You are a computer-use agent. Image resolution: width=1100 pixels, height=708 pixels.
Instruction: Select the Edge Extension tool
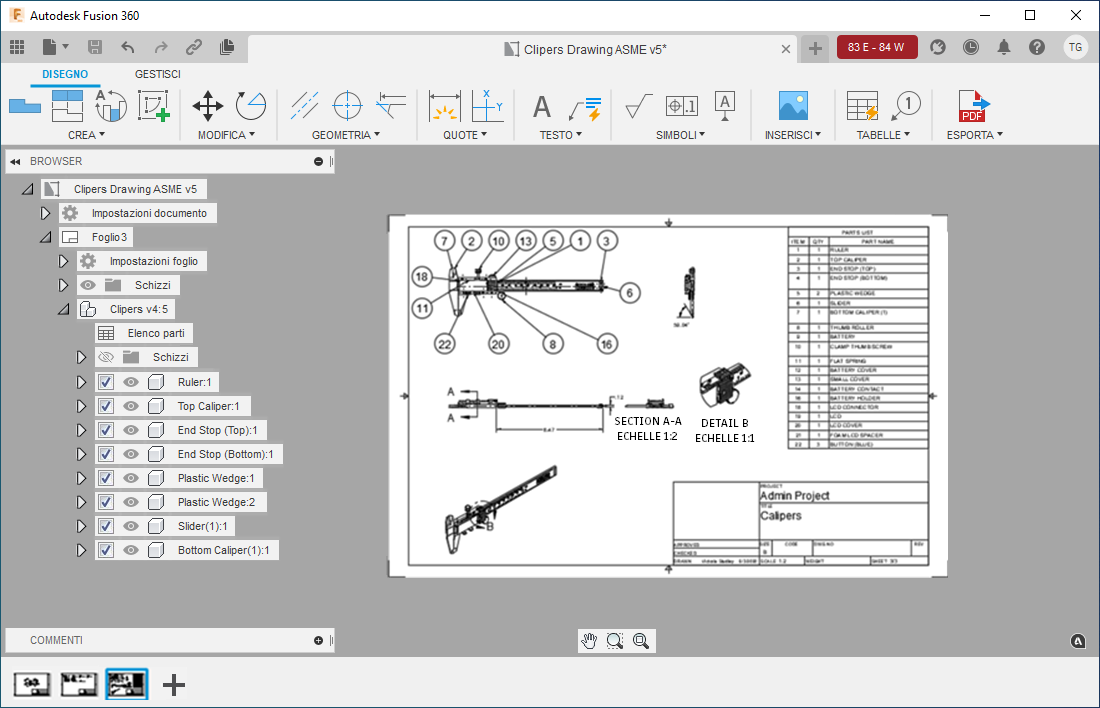tap(391, 106)
